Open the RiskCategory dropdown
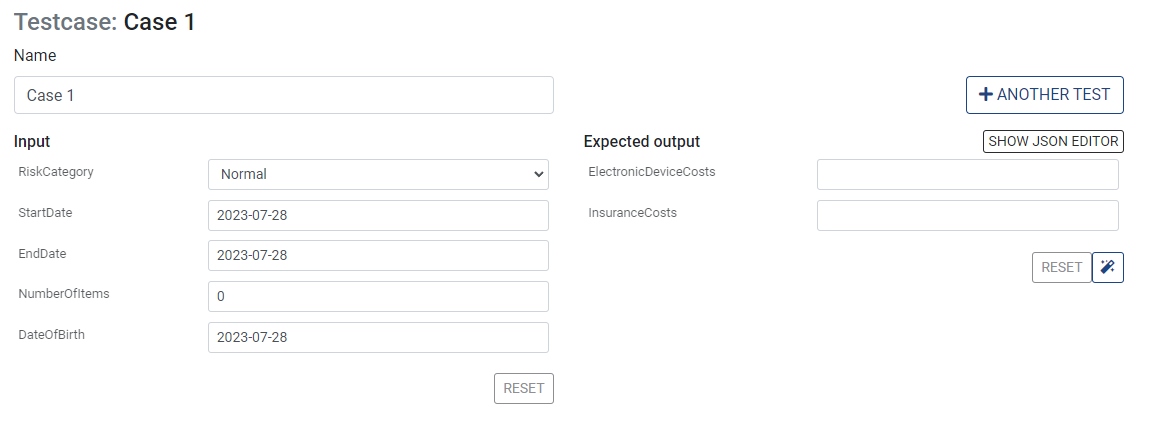This screenshot has height=444, width=1150. pos(378,174)
